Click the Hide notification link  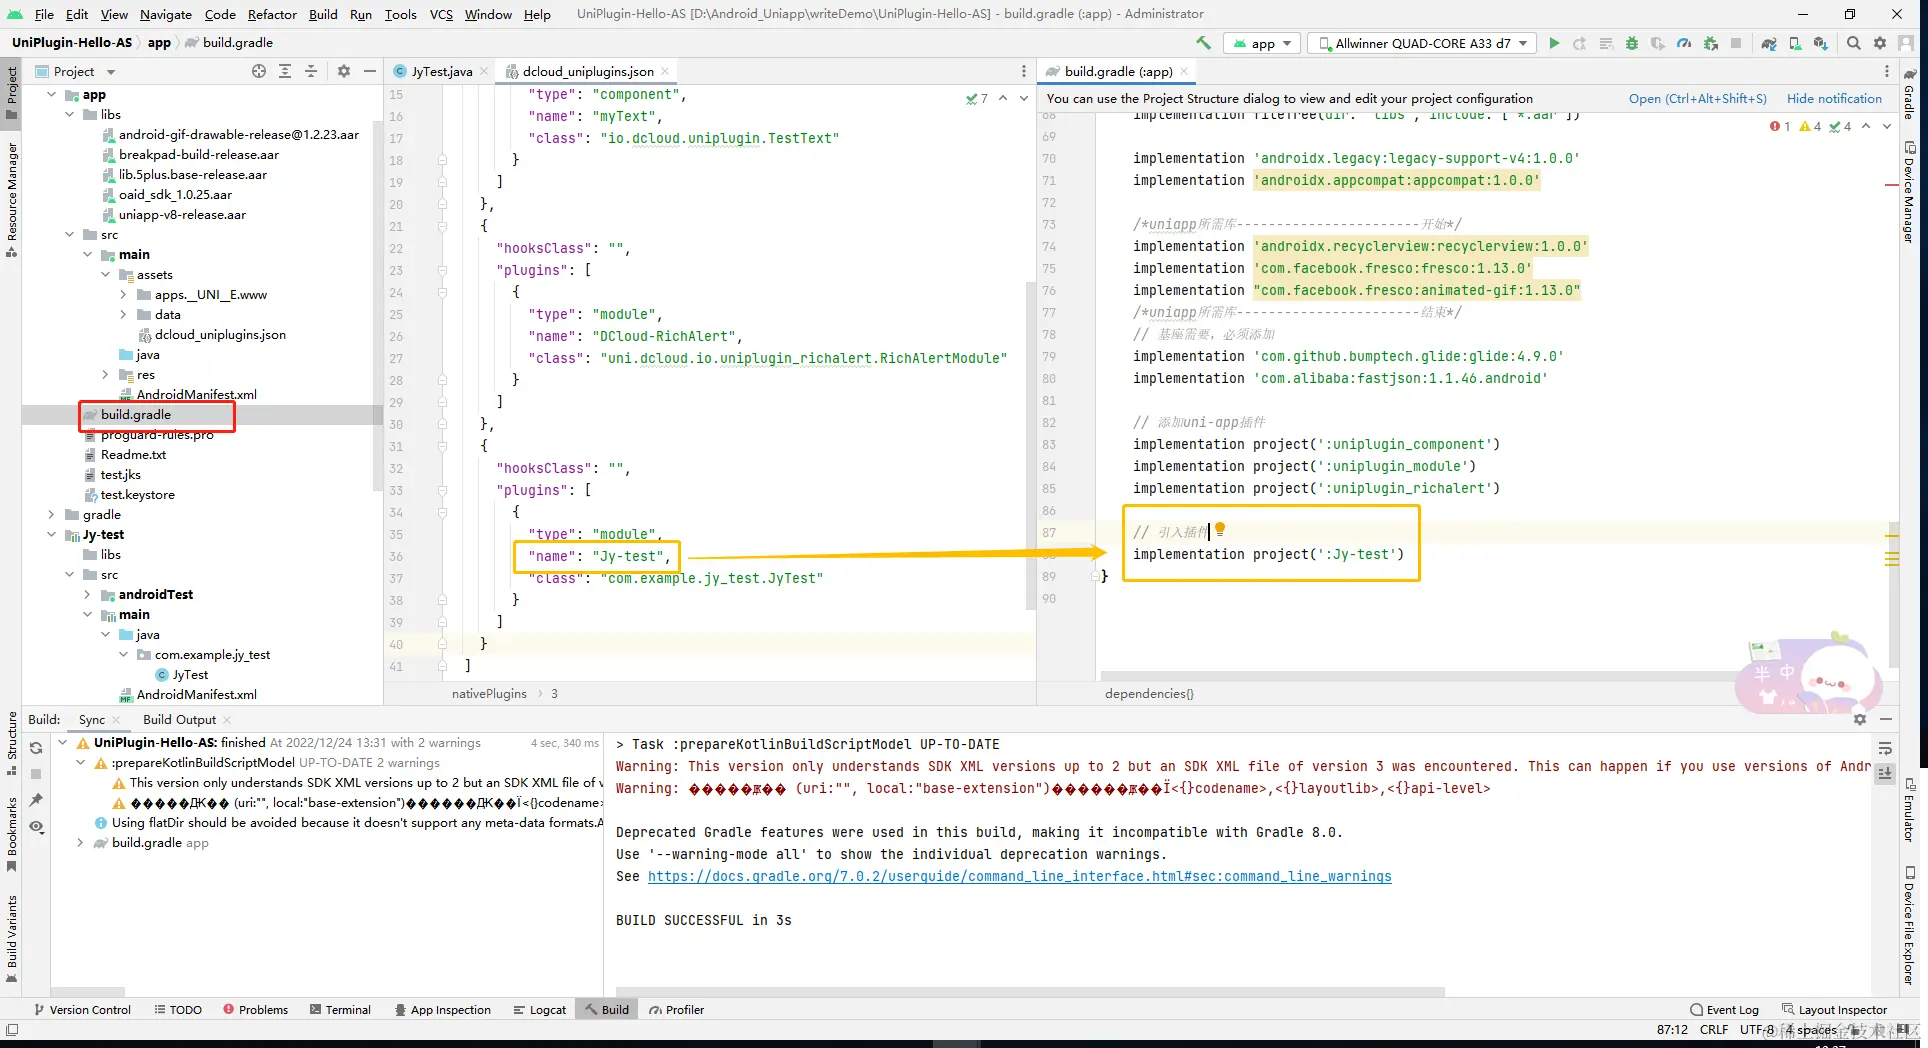[x=1834, y=98]
